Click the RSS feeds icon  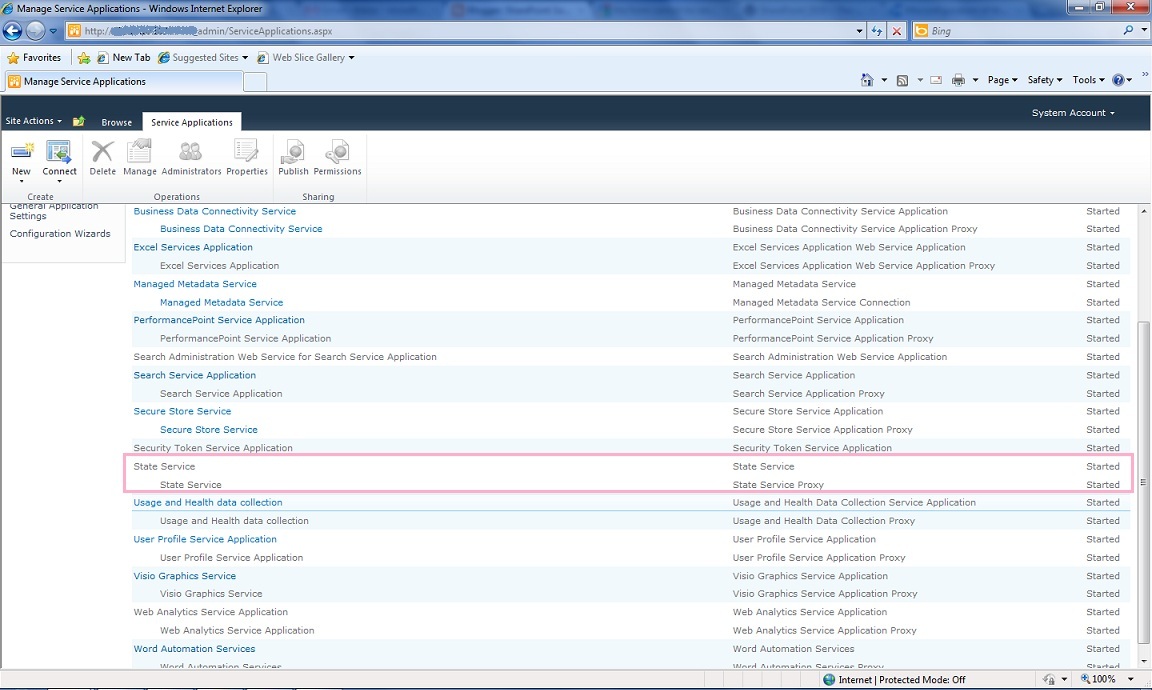coord(902,80)
